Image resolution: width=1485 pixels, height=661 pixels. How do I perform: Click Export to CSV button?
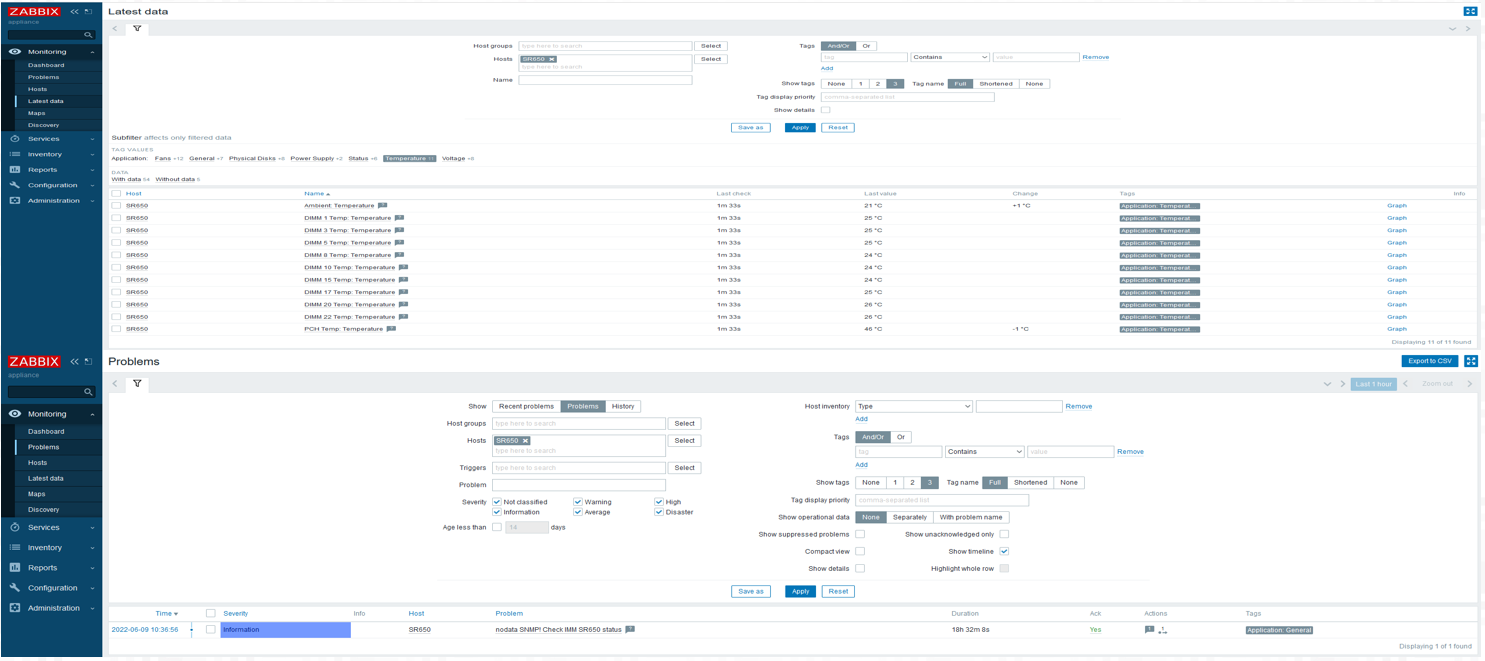[1429, 361]
